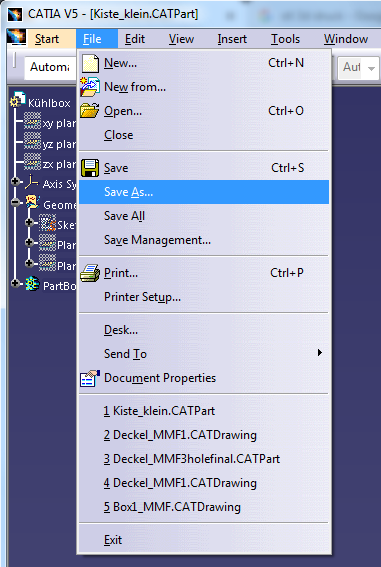The width and height of the screenshot is (381, 567).
Task: Click the New from icon
Action: pyautogui.click(x=90, y=87)
